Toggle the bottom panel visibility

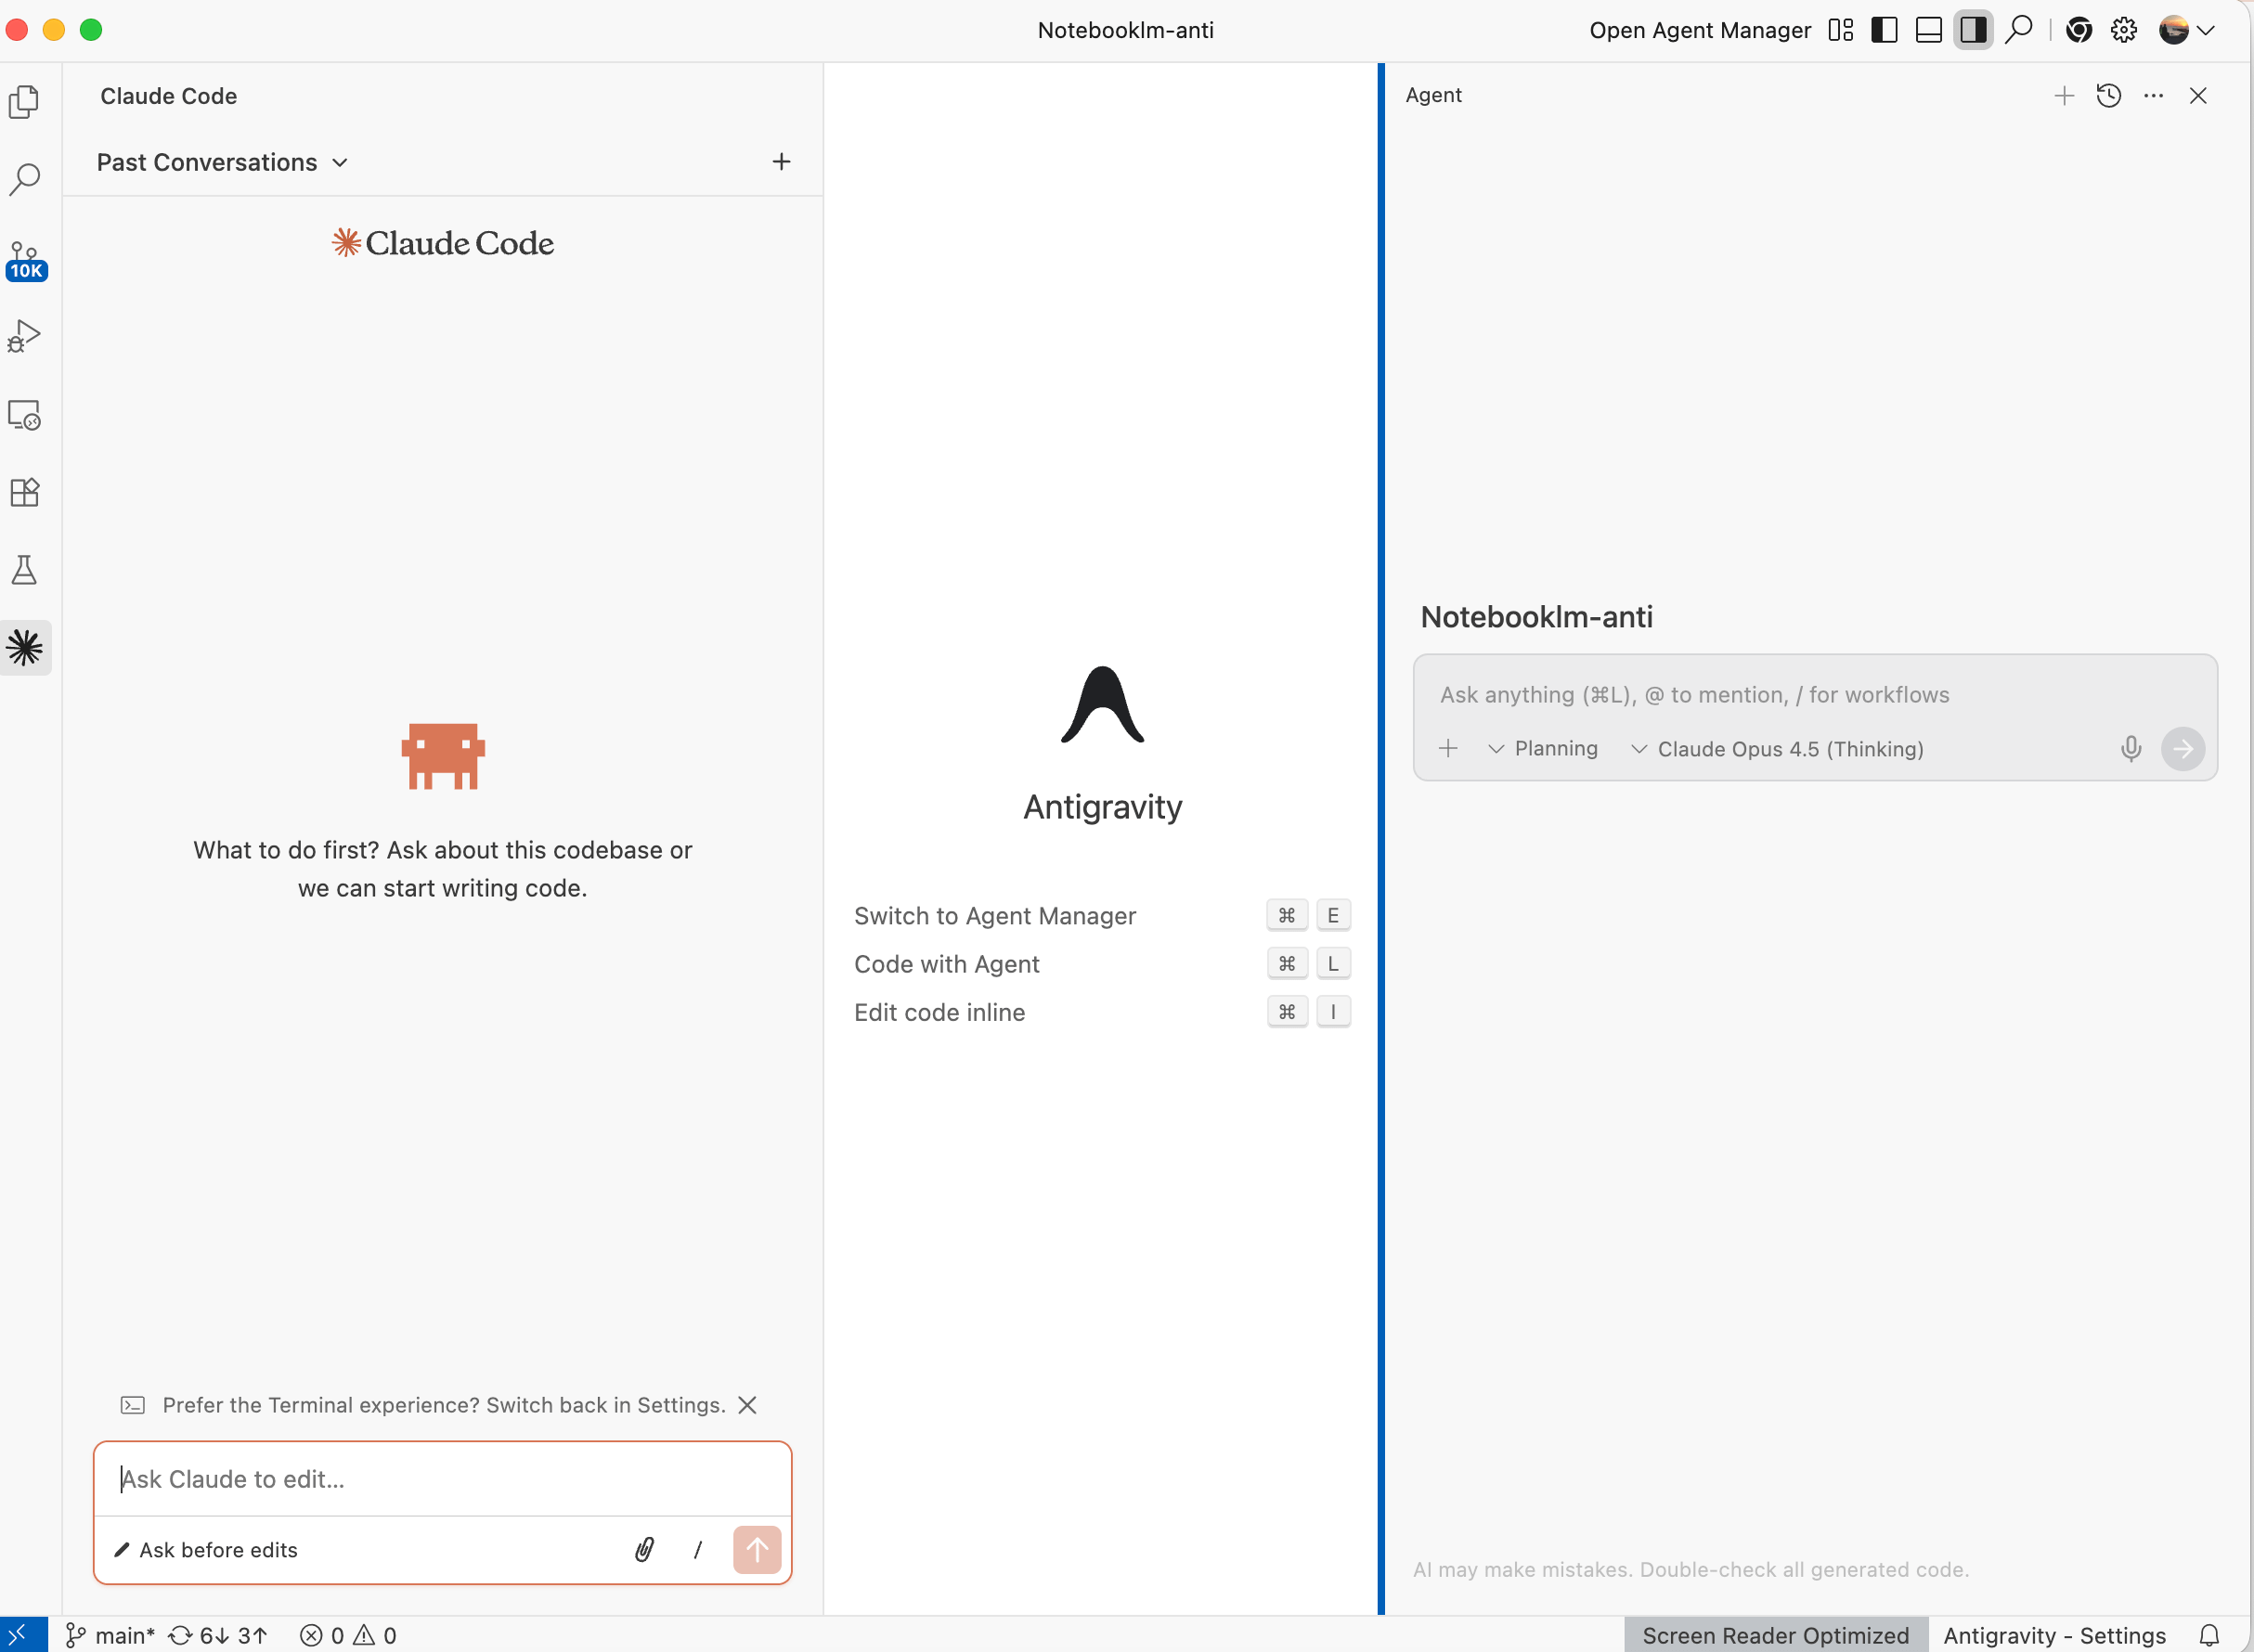click(x=1929, y=30)
